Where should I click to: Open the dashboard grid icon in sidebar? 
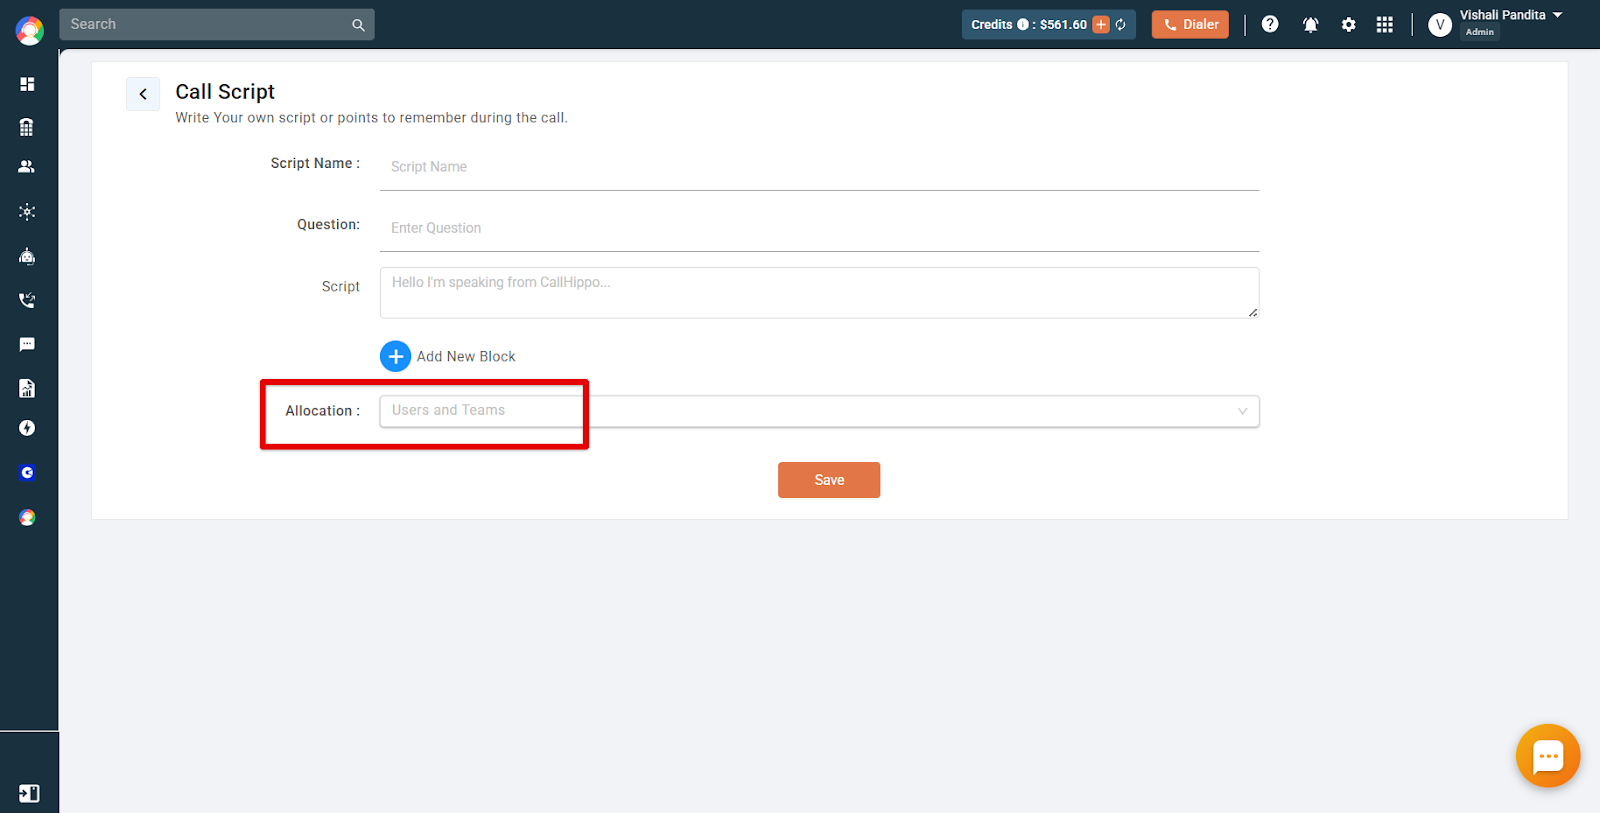tap(27, 84)
